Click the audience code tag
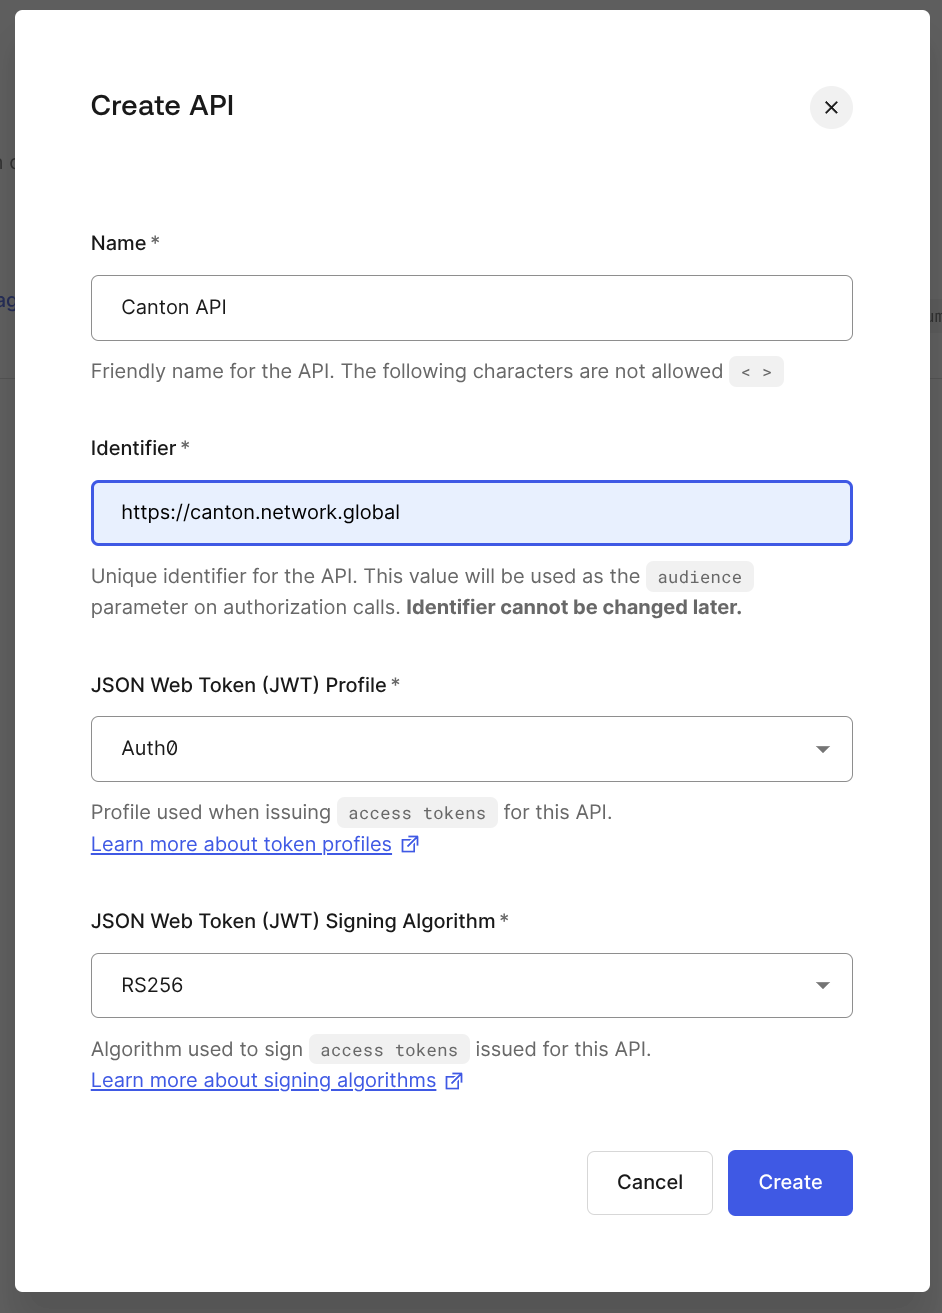The image size is (942, 1313). (x=699, y=577)
